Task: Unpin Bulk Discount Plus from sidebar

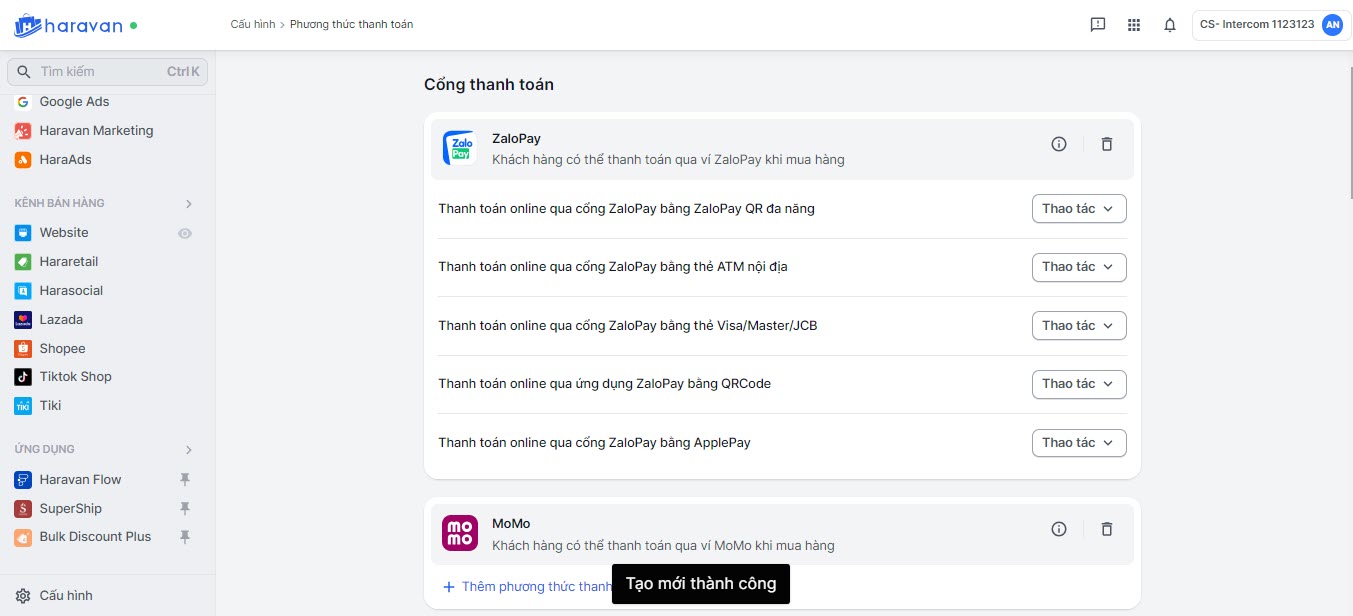Action: 185,537
